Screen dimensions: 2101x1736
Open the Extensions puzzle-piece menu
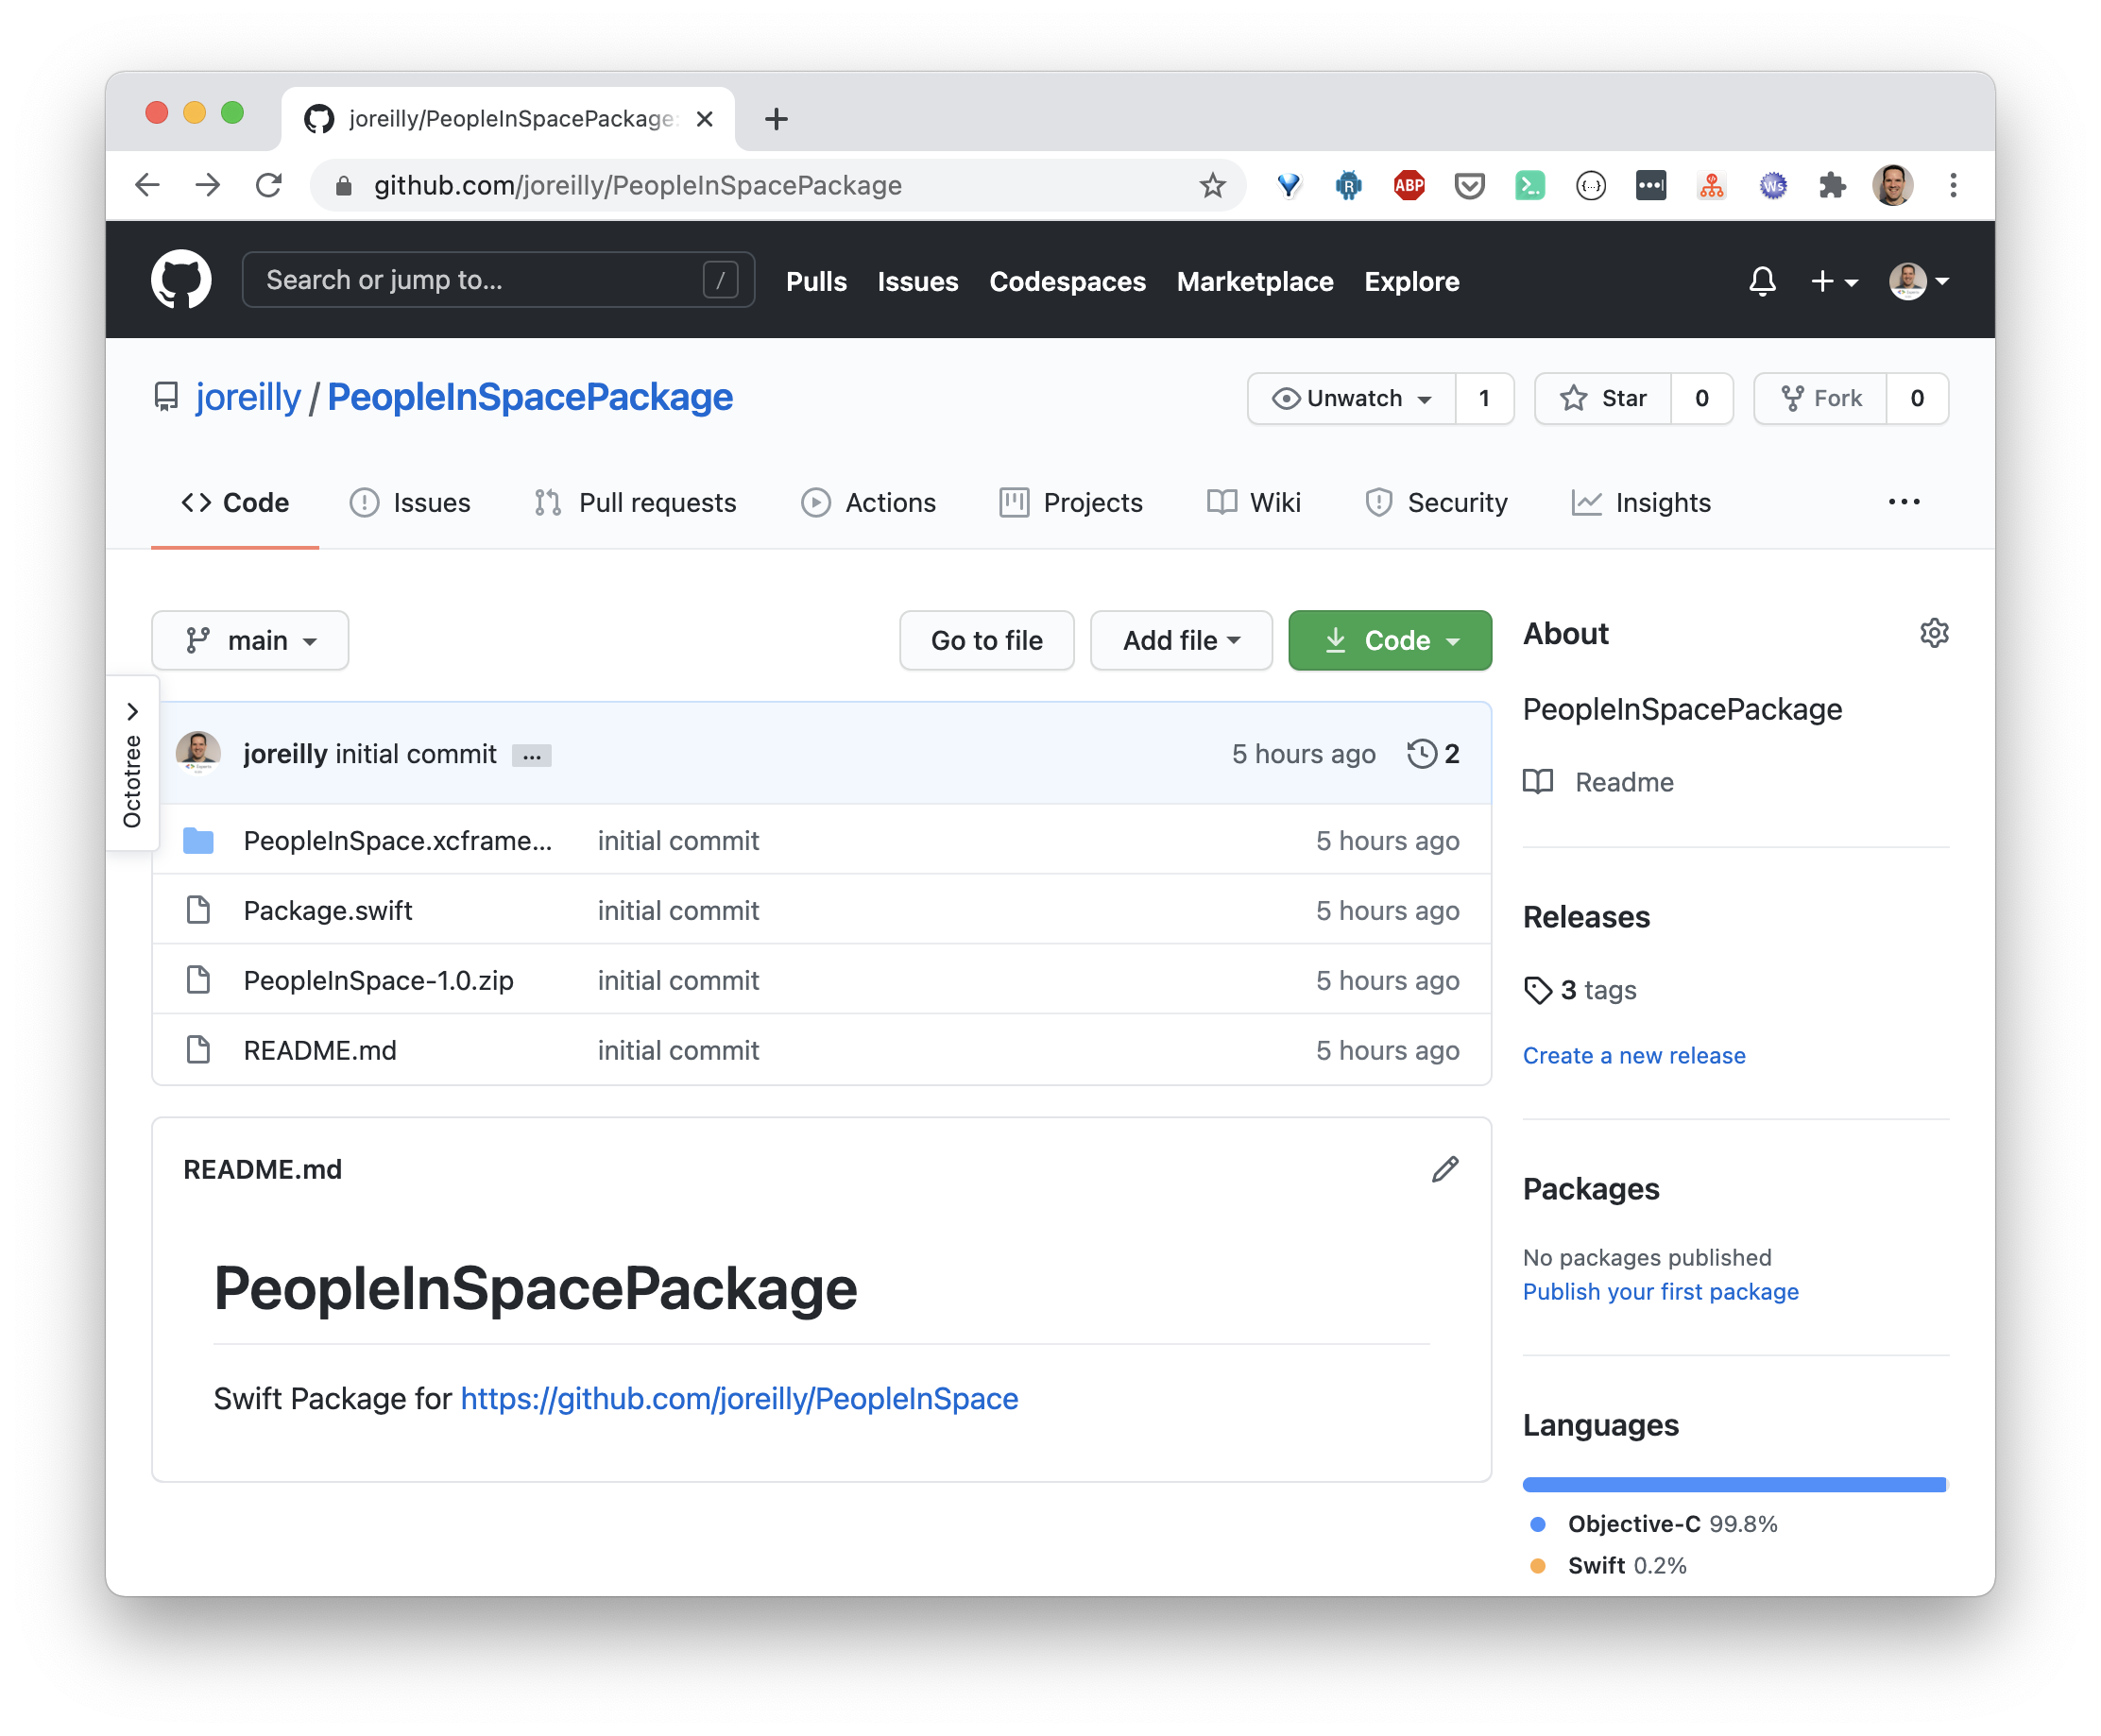pyautogui.click(x=1832, y=185)
